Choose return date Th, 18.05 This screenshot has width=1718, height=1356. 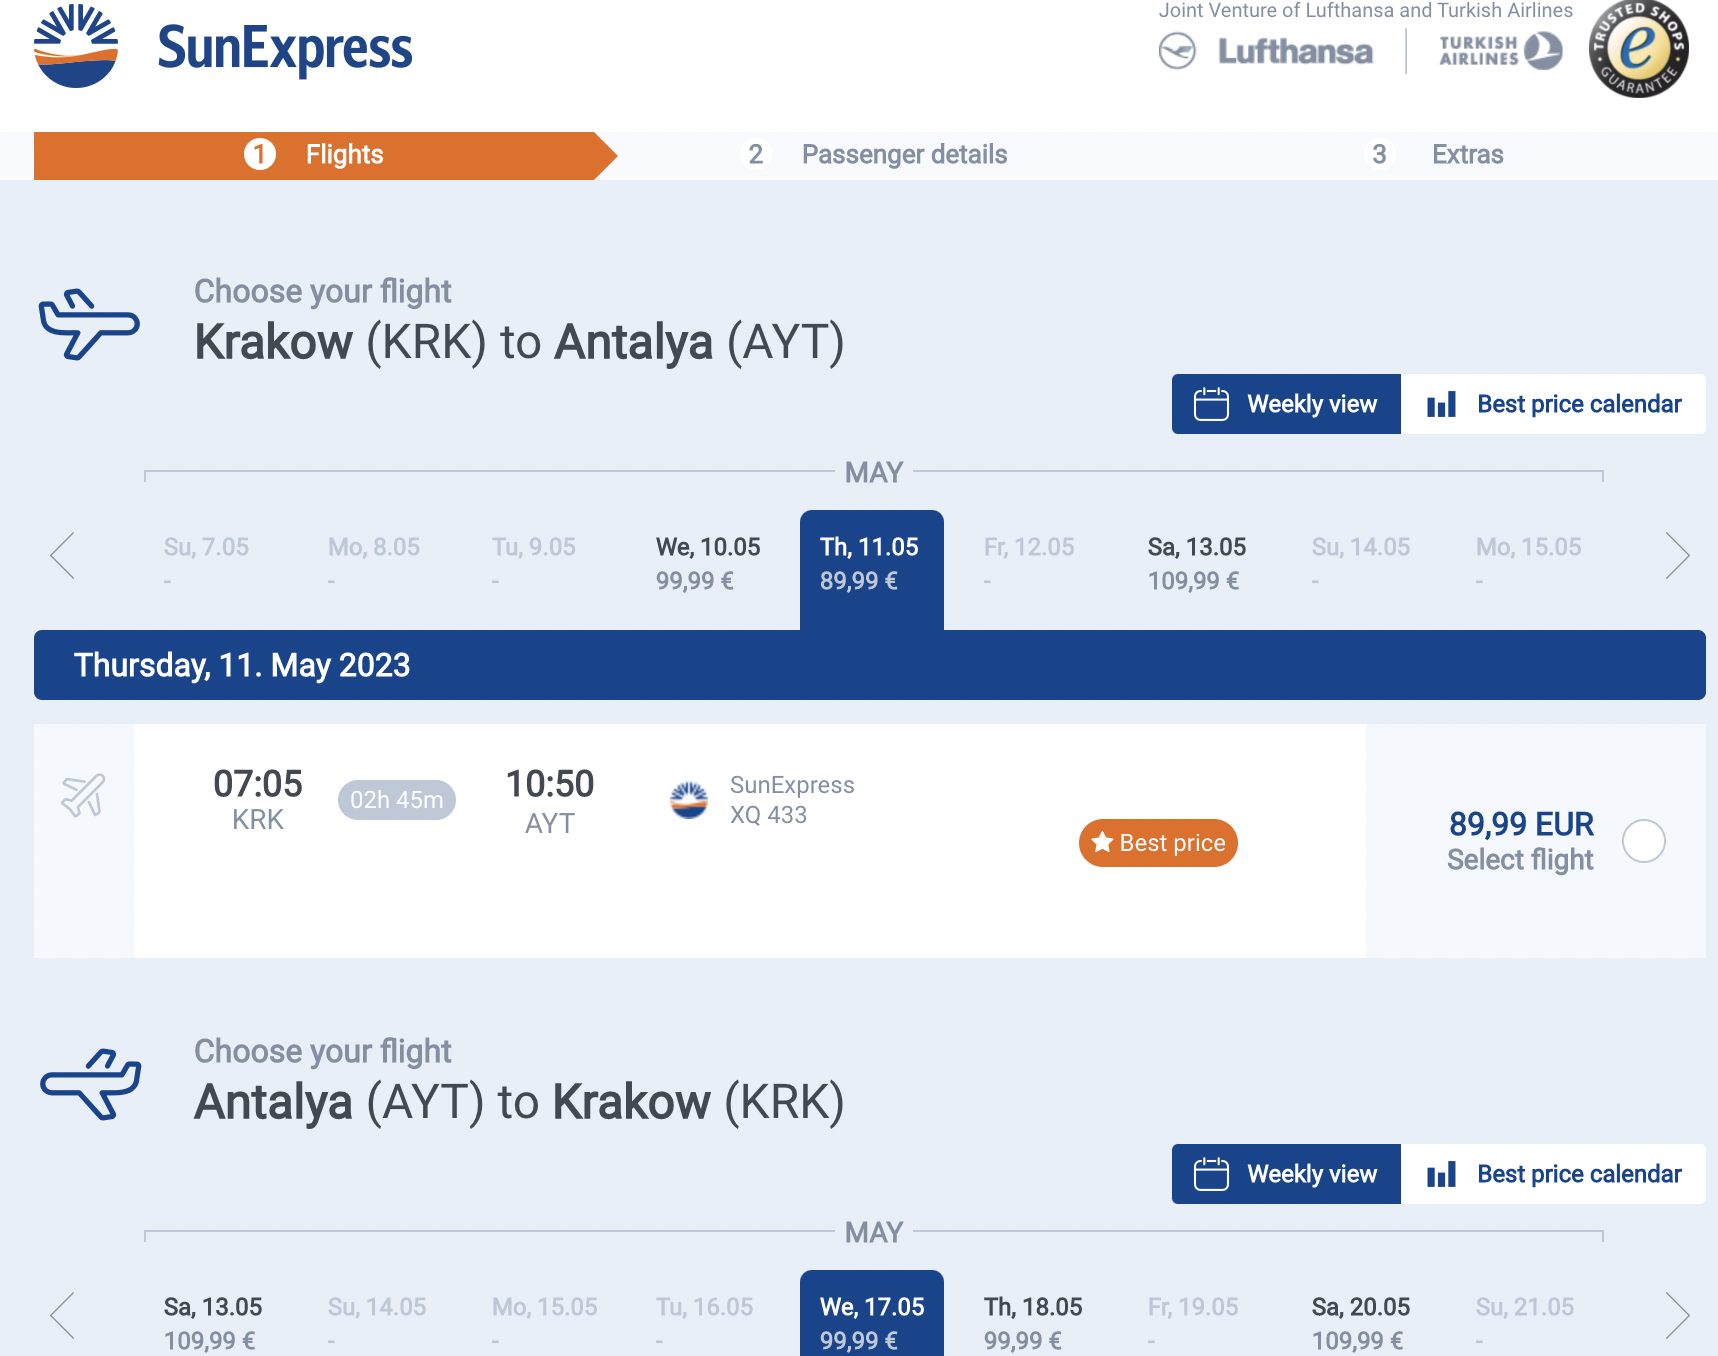tap(1033, 1322)
